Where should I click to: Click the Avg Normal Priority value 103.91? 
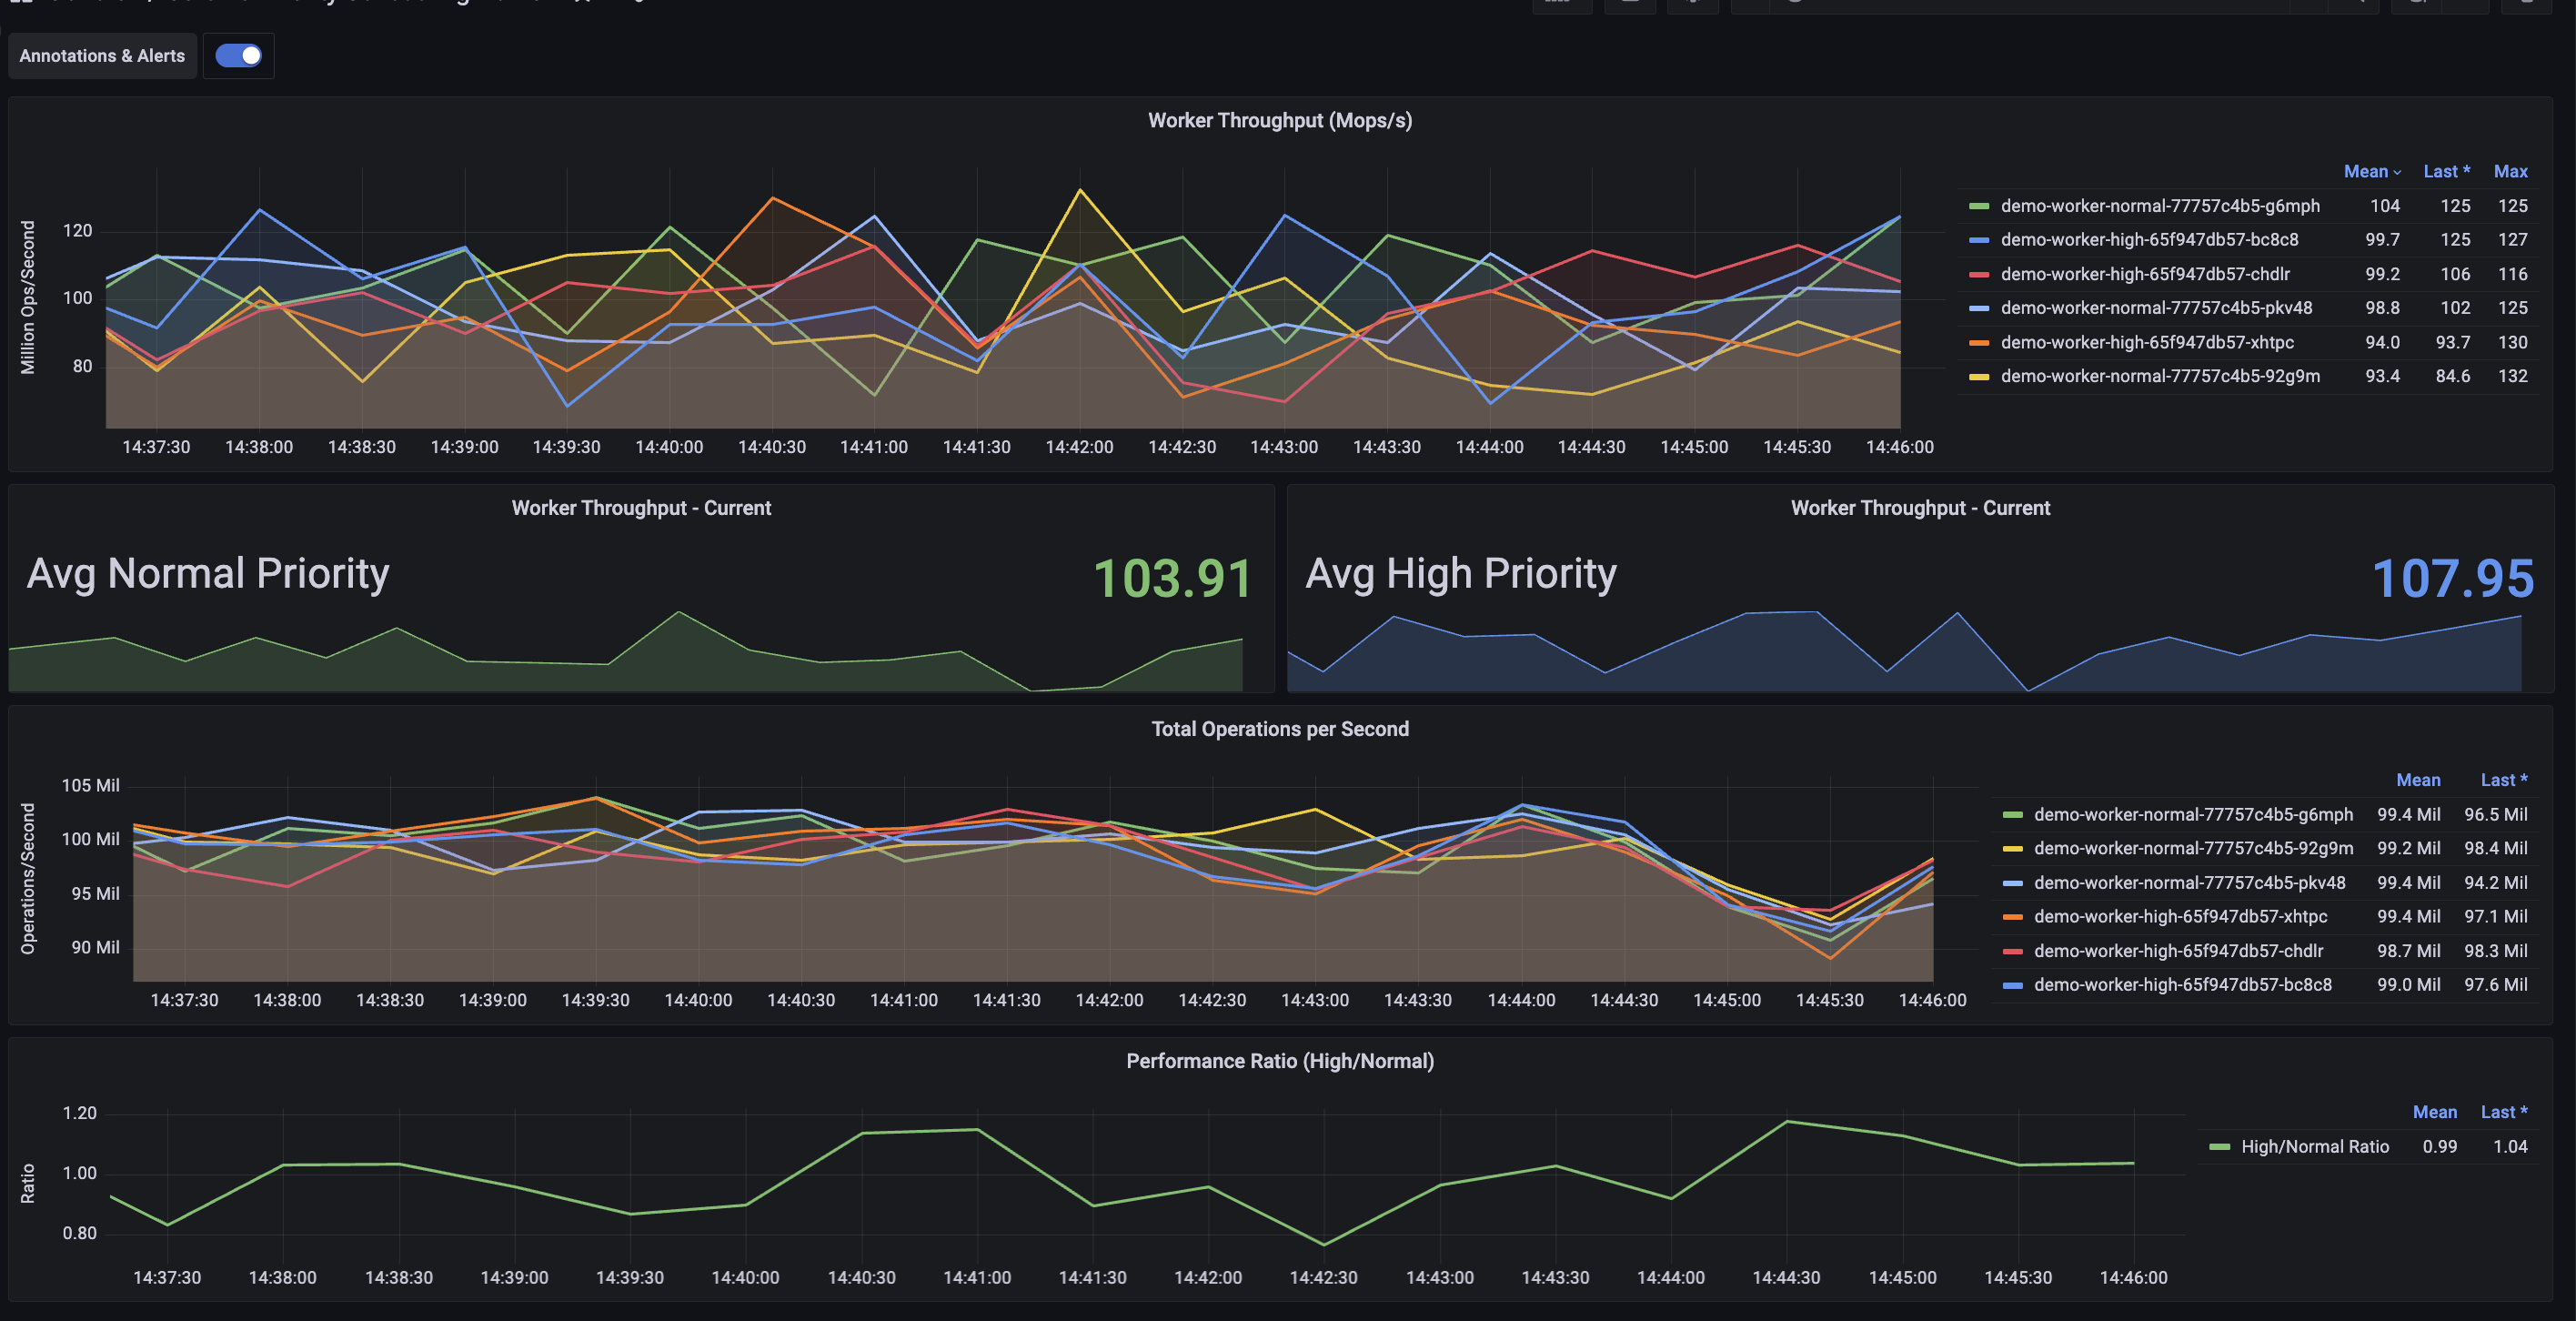(1171, 579)
